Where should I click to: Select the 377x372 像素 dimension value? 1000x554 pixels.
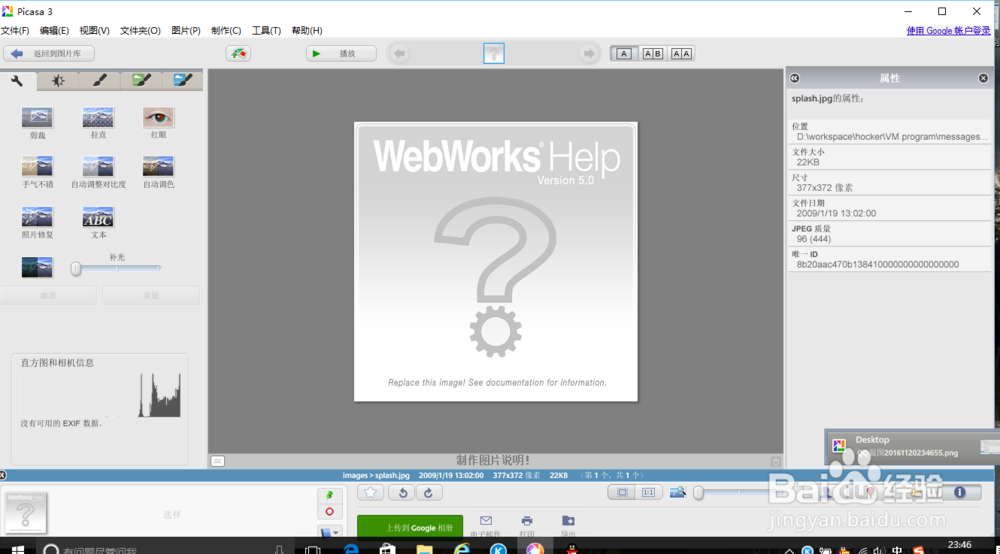click(x=825, y=187)
